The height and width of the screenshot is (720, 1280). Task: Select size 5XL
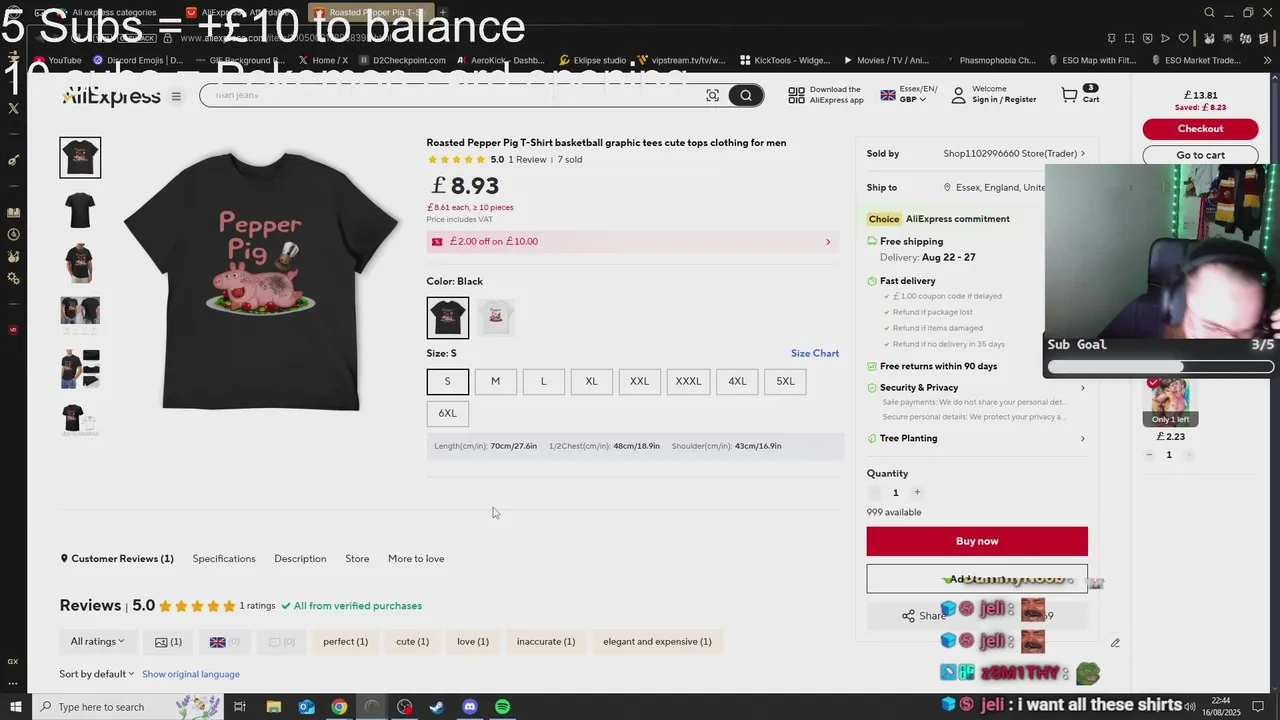(785, 381)
